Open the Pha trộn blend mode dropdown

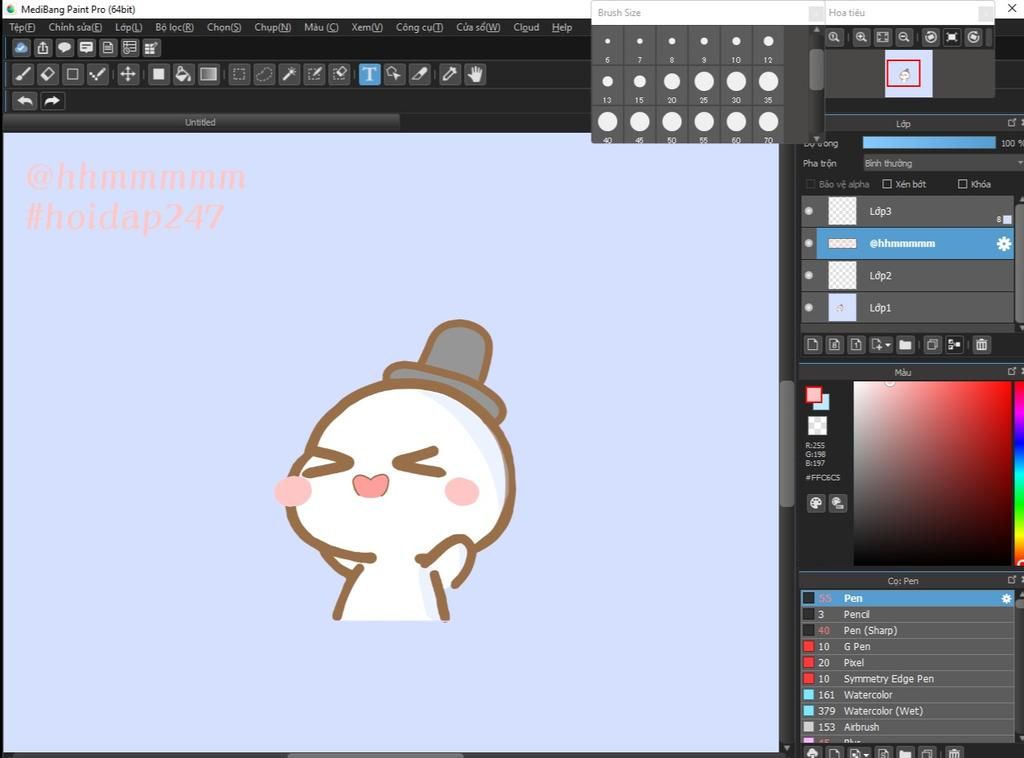tap(942, 163)
